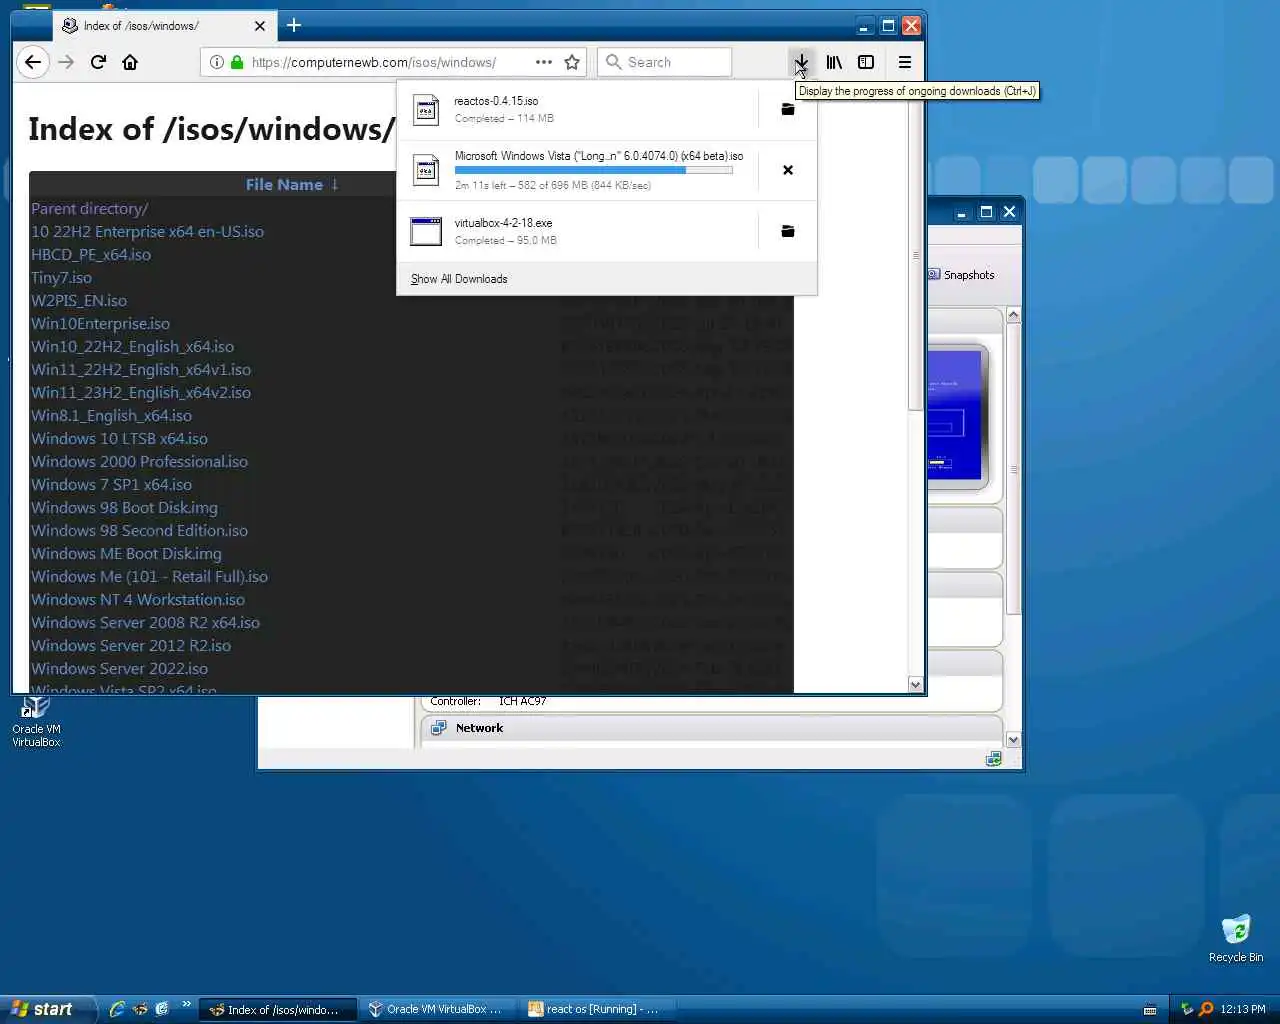Download Win10Enterprise.iso

click(x=100, y=323)
